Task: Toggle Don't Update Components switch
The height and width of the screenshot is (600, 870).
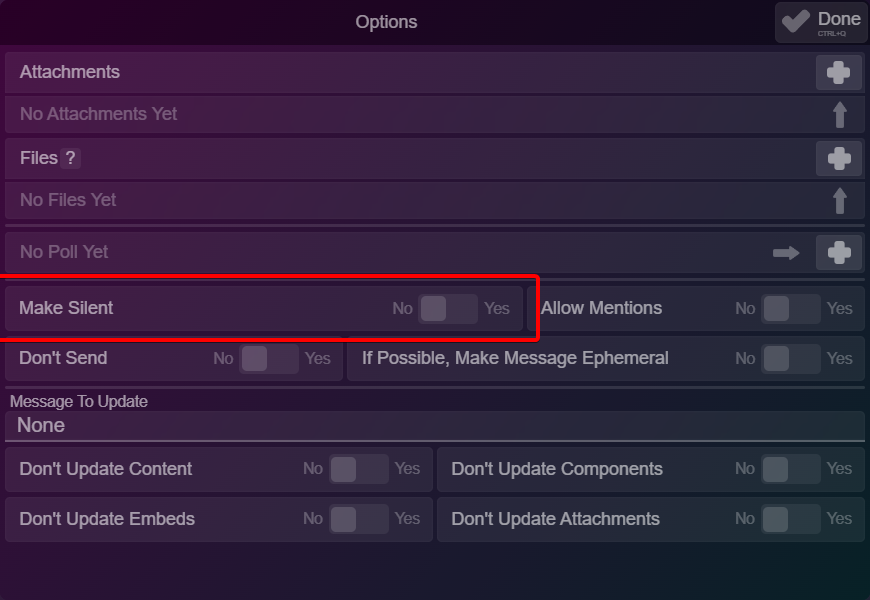Action: (791, 469)
